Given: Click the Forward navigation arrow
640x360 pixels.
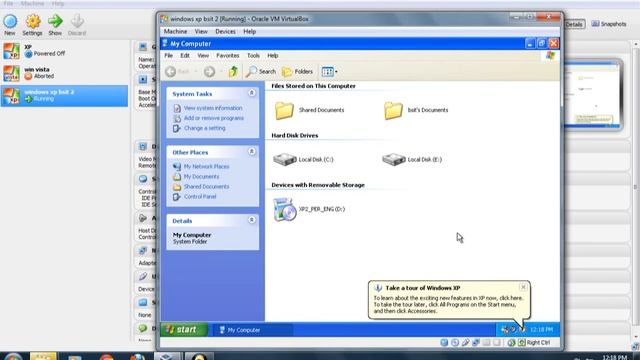Looking at the screenshot, I should (x=209, y=72).
